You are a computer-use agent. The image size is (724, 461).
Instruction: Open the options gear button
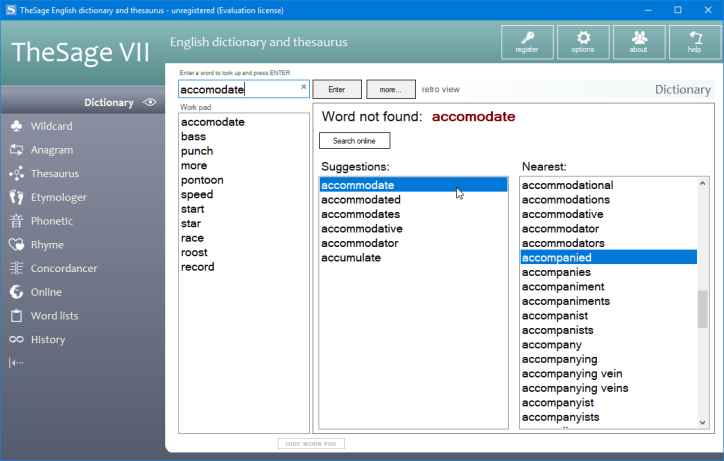click(x=582, y=43)
